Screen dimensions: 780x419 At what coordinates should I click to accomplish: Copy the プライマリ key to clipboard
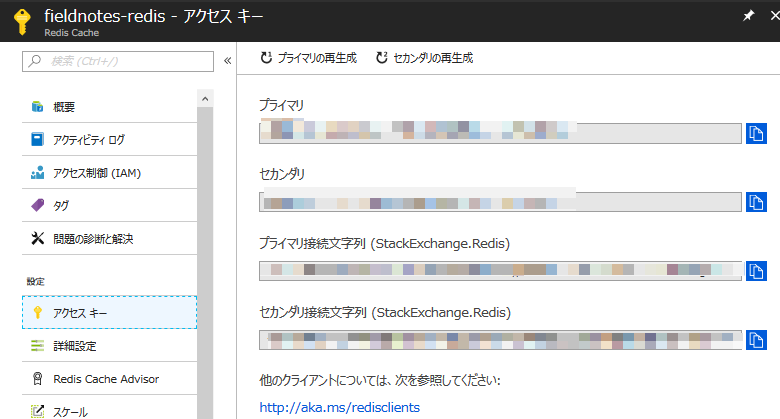pyautogui.click(x=756, y=133)
